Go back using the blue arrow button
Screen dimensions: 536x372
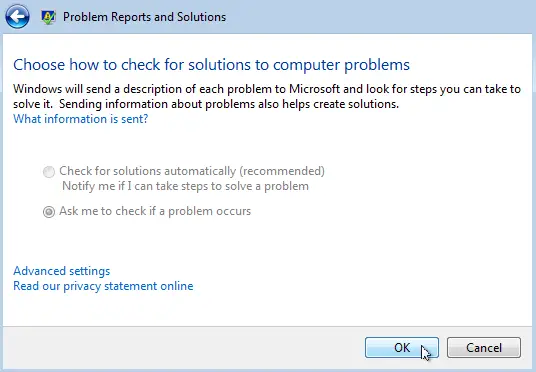tap(17, 16)
